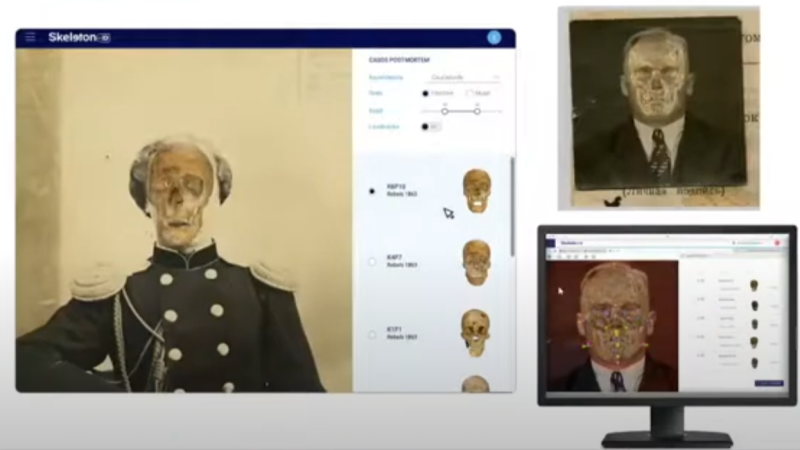Click the K4F7 skull thumbnail
The width and height of the screenshot is (800, 450).
(477, 263)
